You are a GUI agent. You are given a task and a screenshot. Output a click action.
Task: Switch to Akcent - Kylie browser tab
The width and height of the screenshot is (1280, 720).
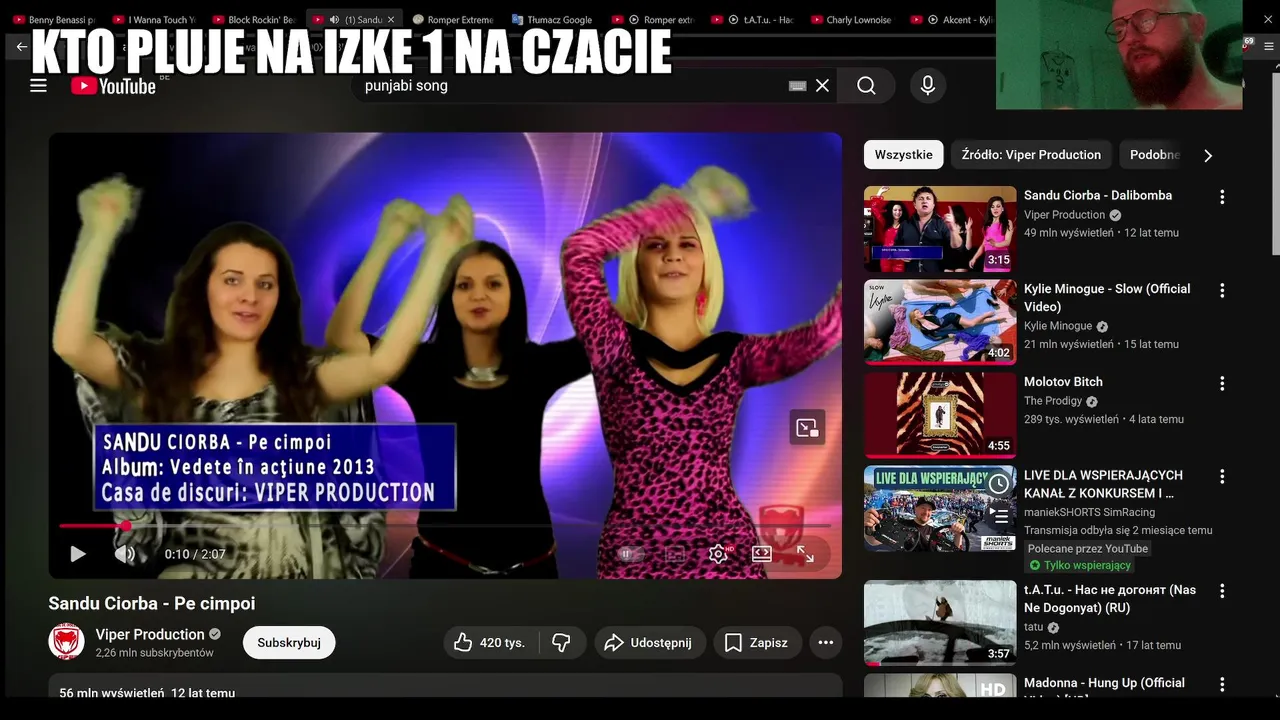coord(952,19)
